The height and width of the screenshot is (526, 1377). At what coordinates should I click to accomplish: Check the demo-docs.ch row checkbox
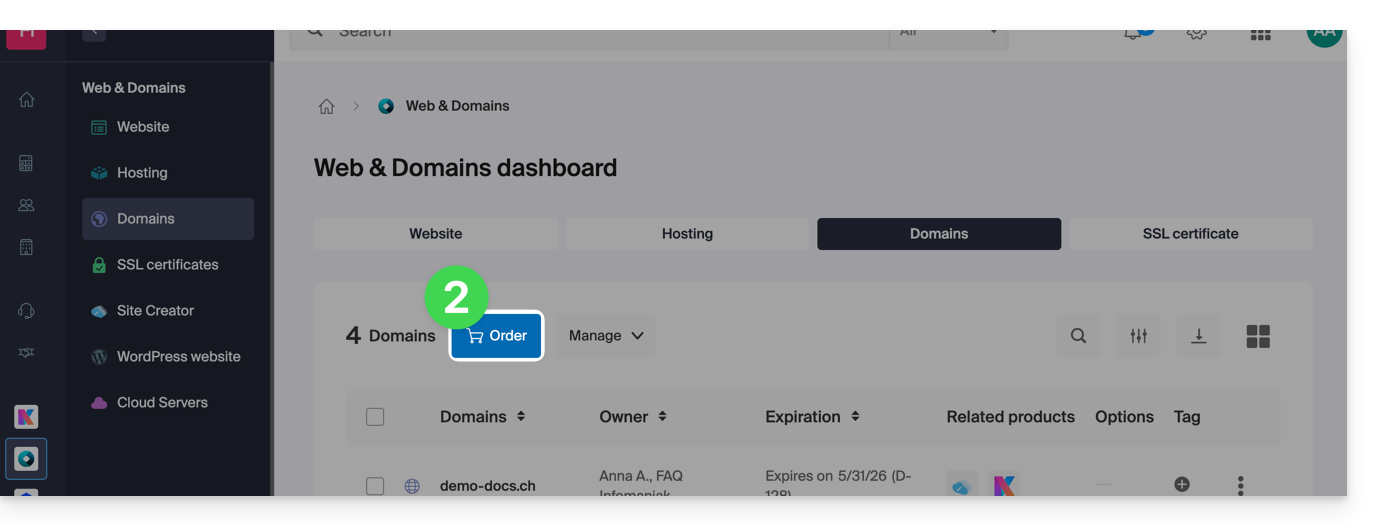click(375, 486)
